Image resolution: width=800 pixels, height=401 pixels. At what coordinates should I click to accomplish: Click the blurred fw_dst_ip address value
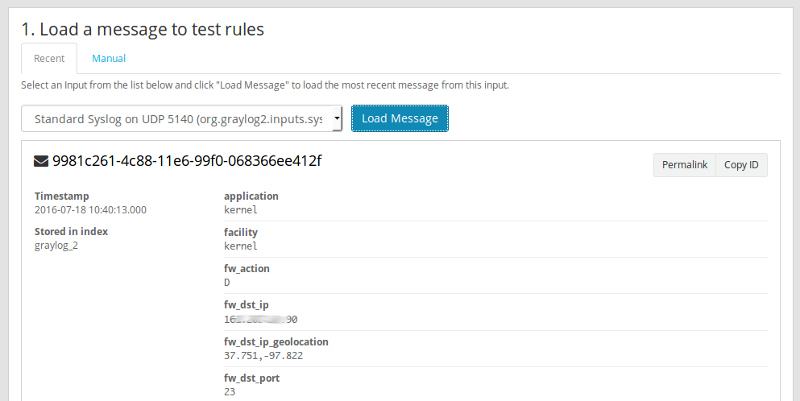[x=261, y=319]
